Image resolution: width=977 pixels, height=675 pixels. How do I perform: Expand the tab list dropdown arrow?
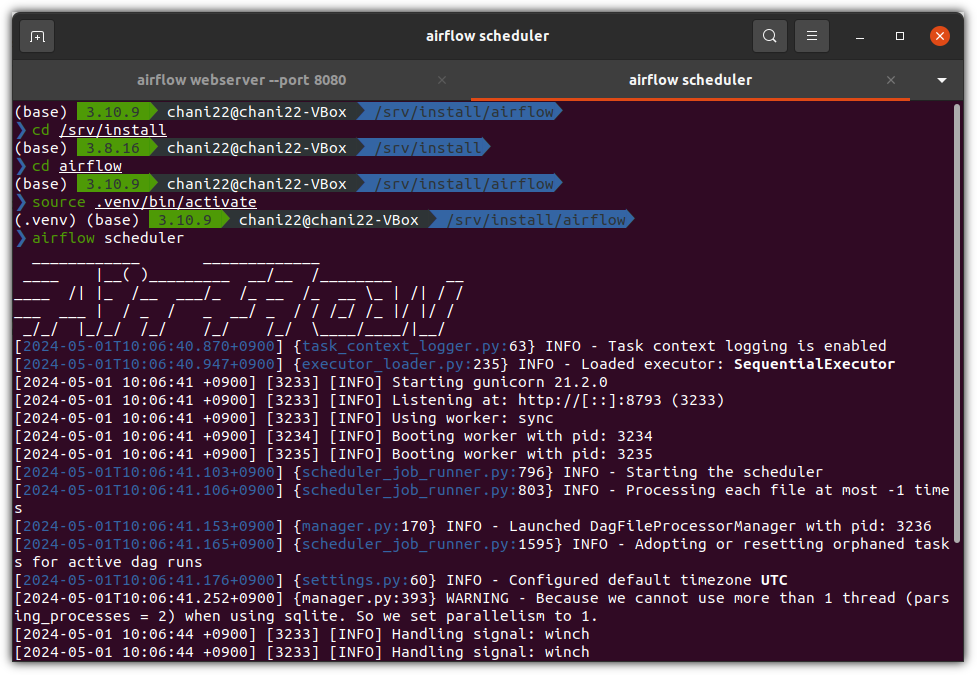(942, 80)
